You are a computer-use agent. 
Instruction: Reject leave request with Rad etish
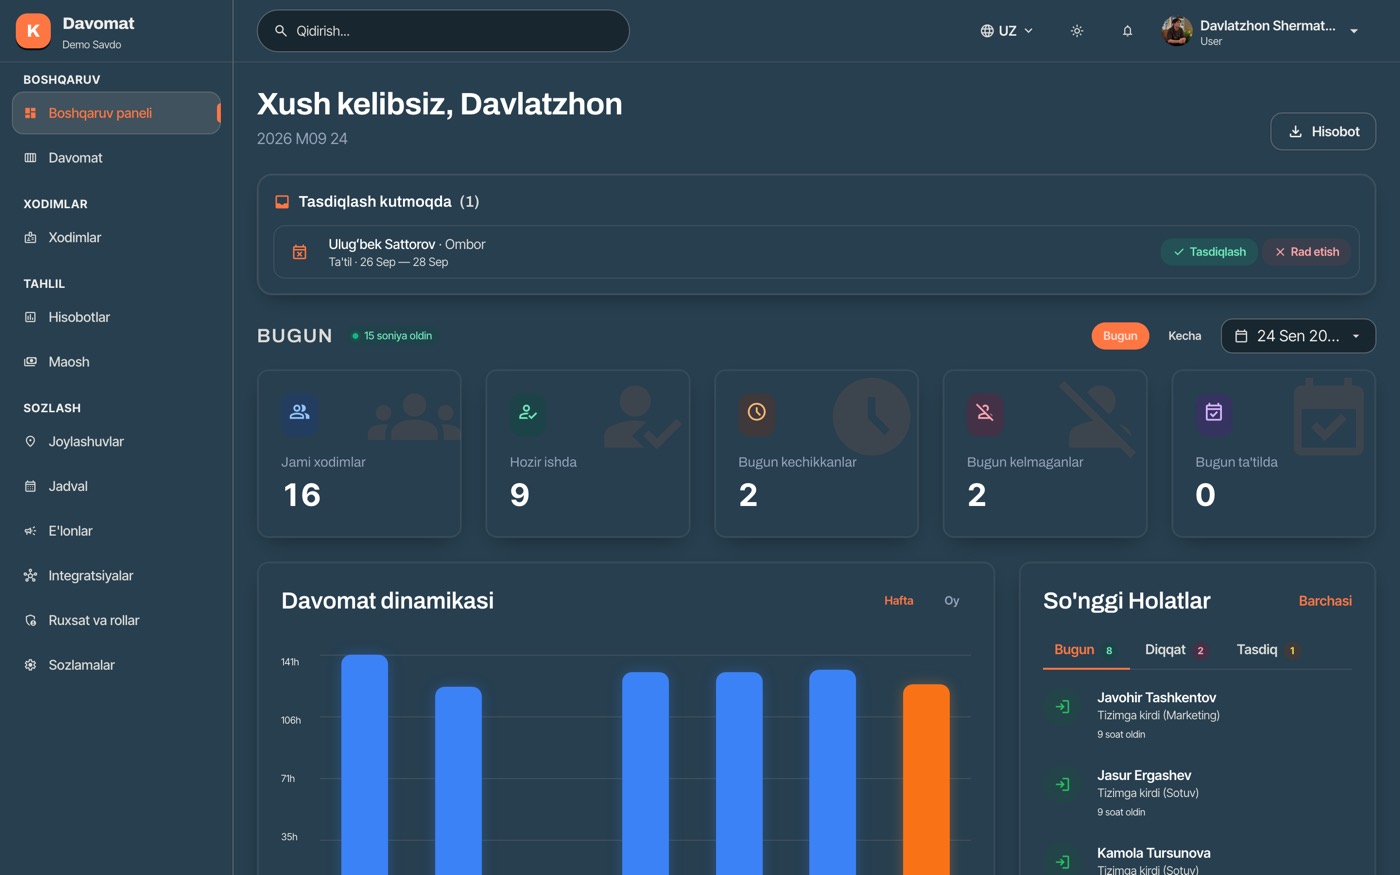pos(1307,252)
